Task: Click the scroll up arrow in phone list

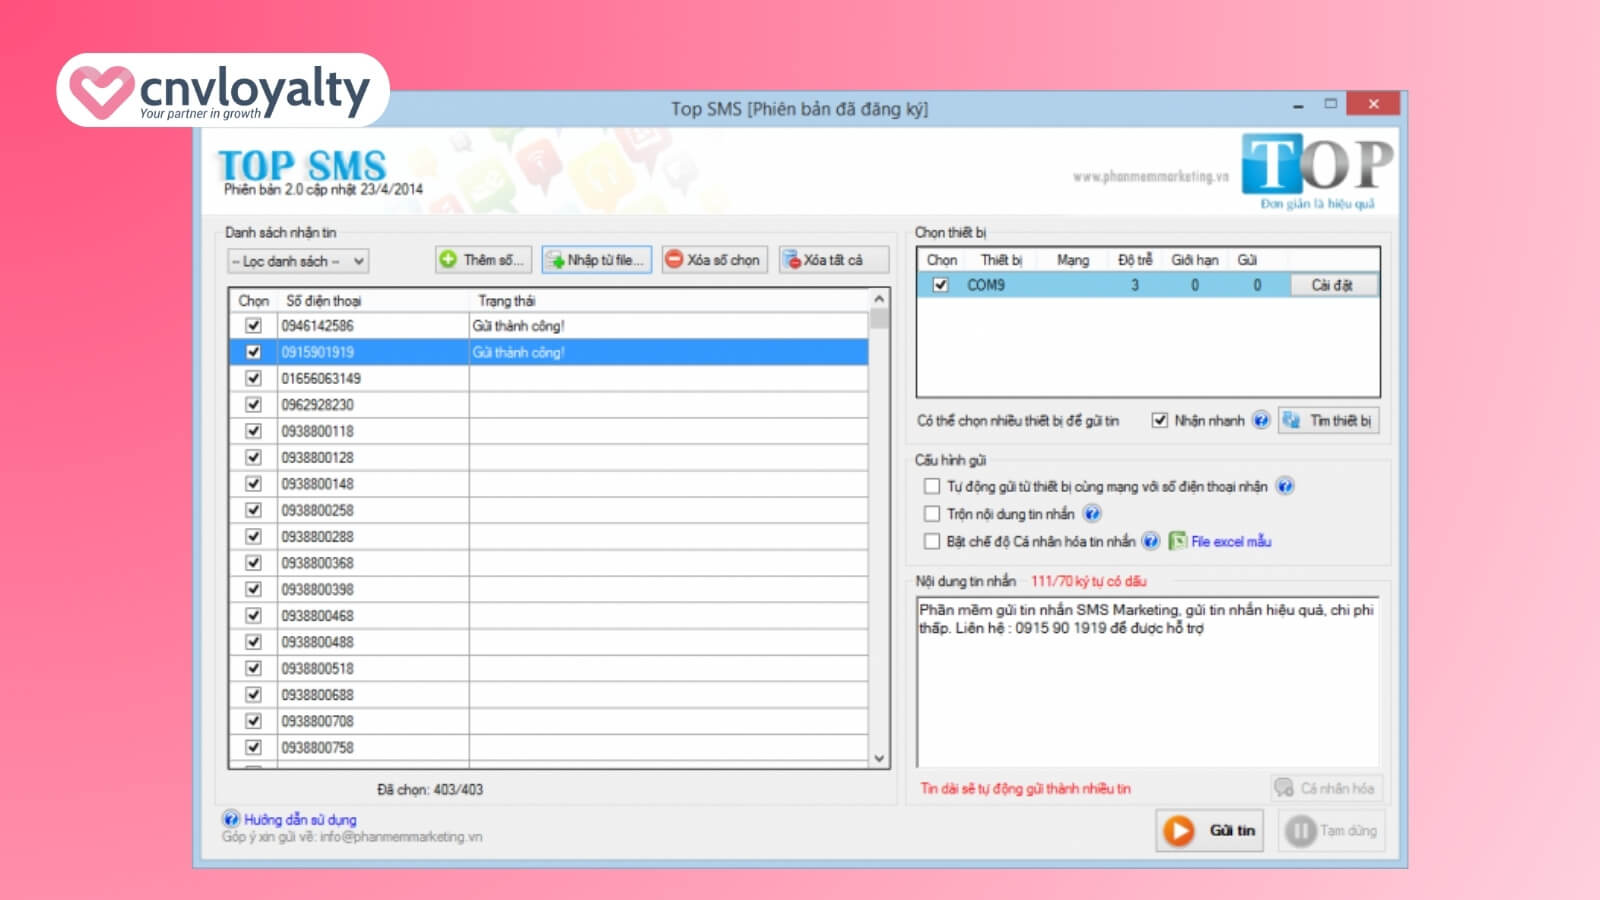Action: tap(879, 299)
